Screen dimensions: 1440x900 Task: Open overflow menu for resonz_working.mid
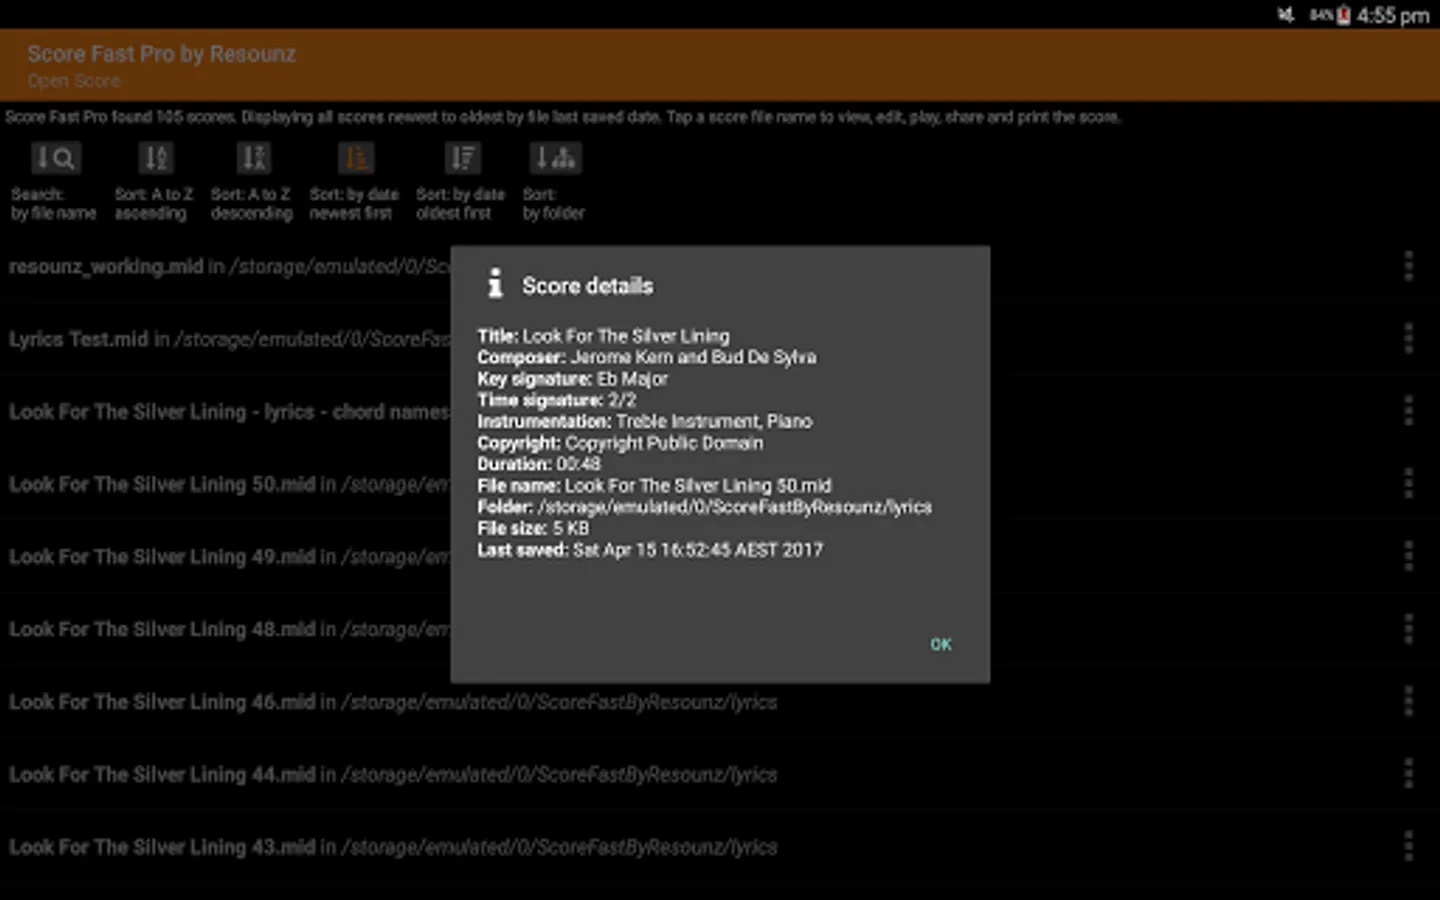(1408, 266)
